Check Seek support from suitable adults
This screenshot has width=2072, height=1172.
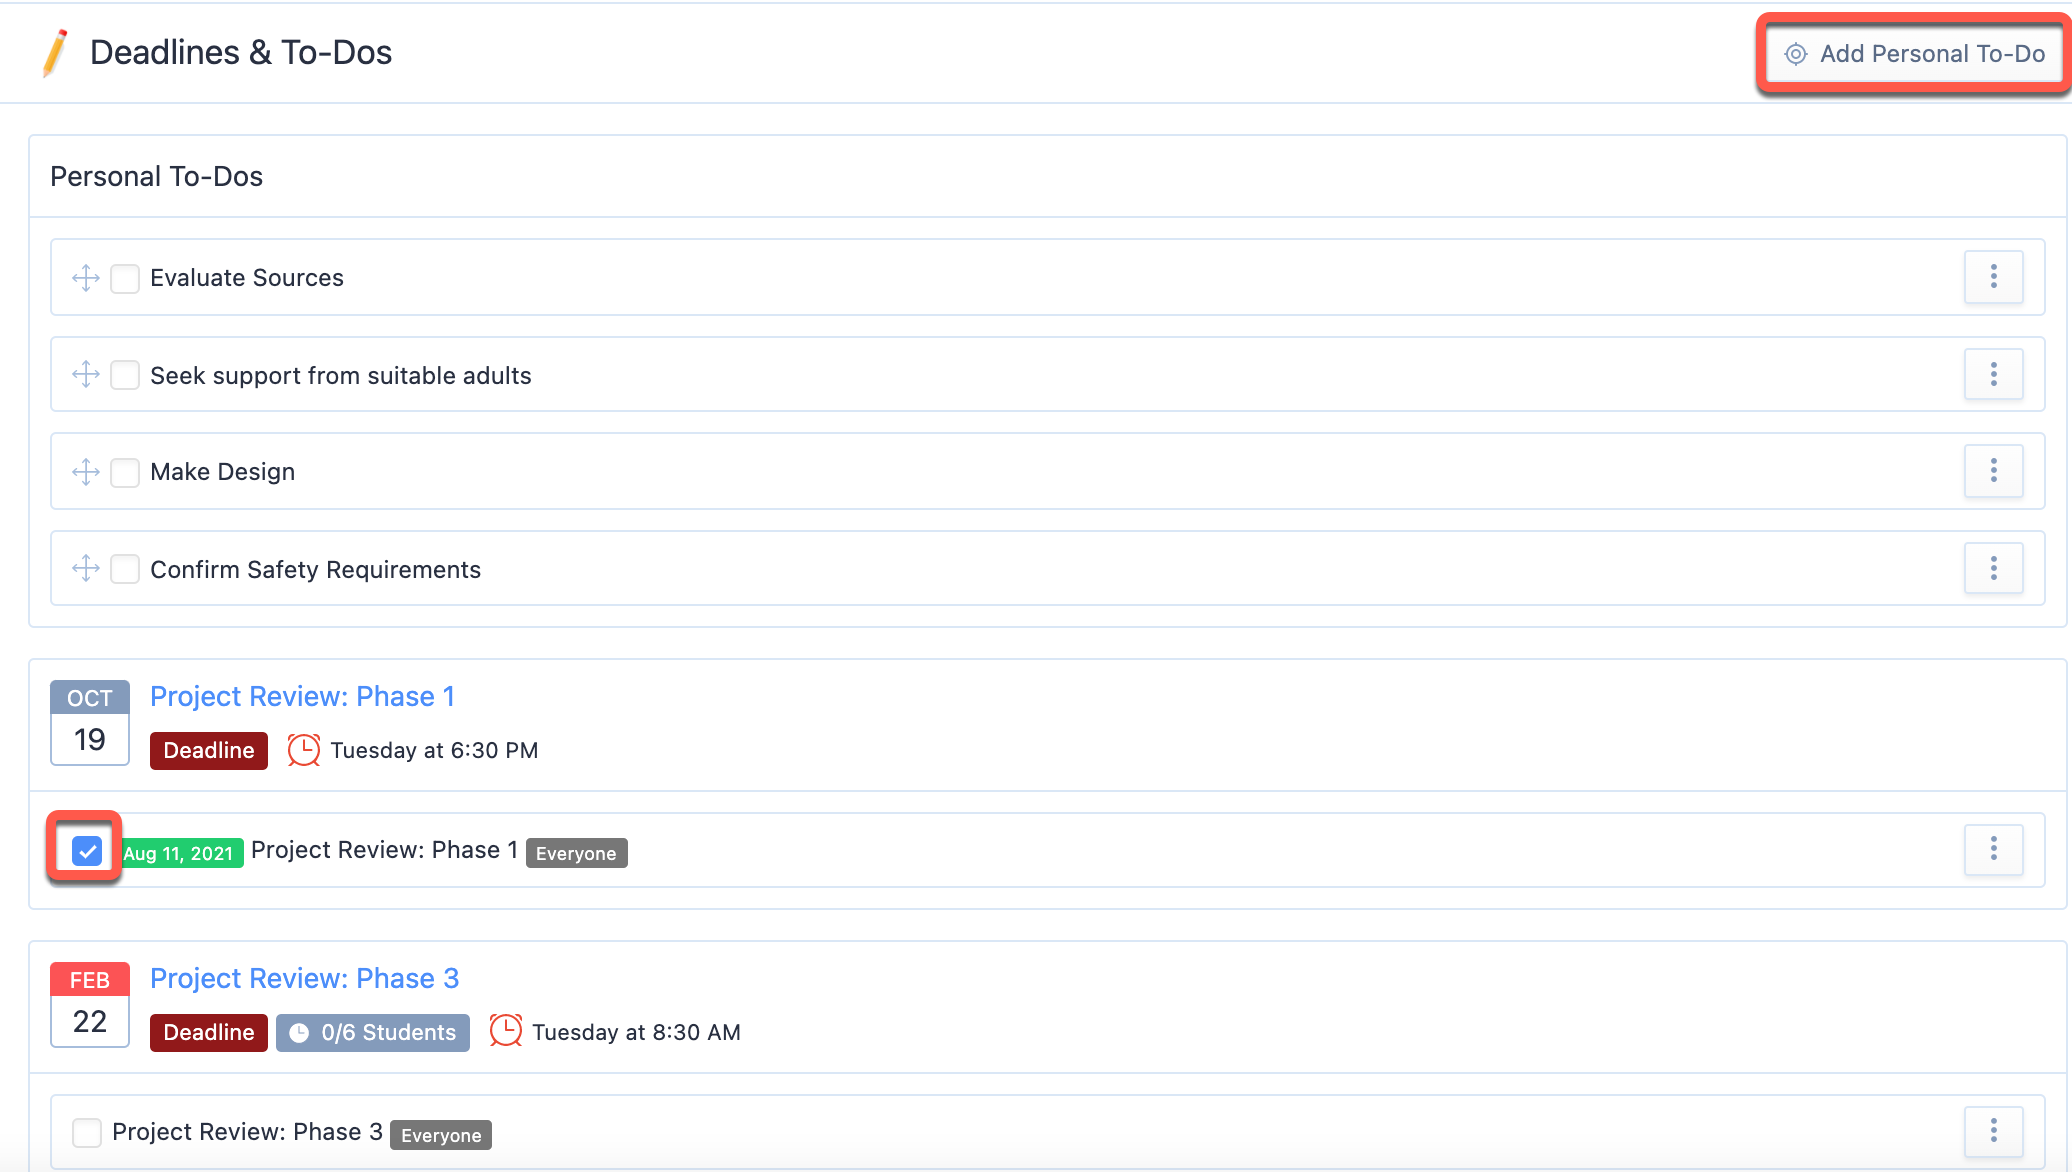125,375
